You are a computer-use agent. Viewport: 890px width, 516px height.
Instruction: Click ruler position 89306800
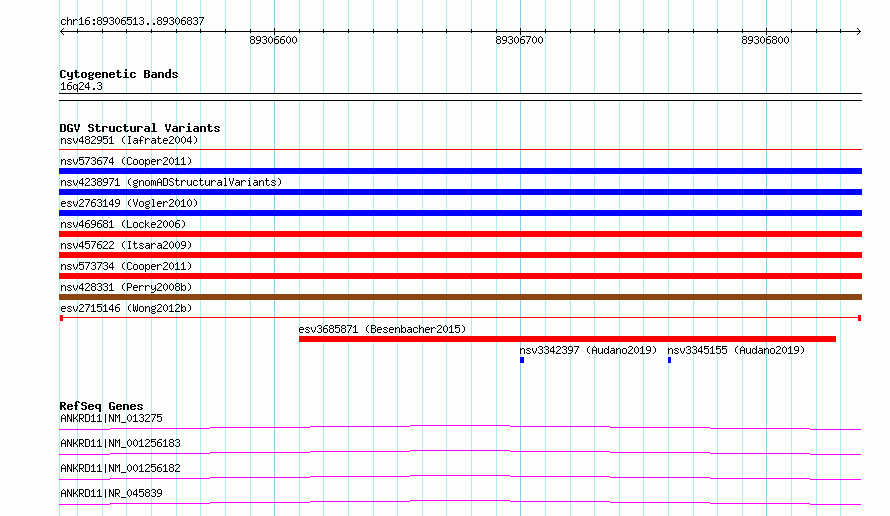[765, 40]
